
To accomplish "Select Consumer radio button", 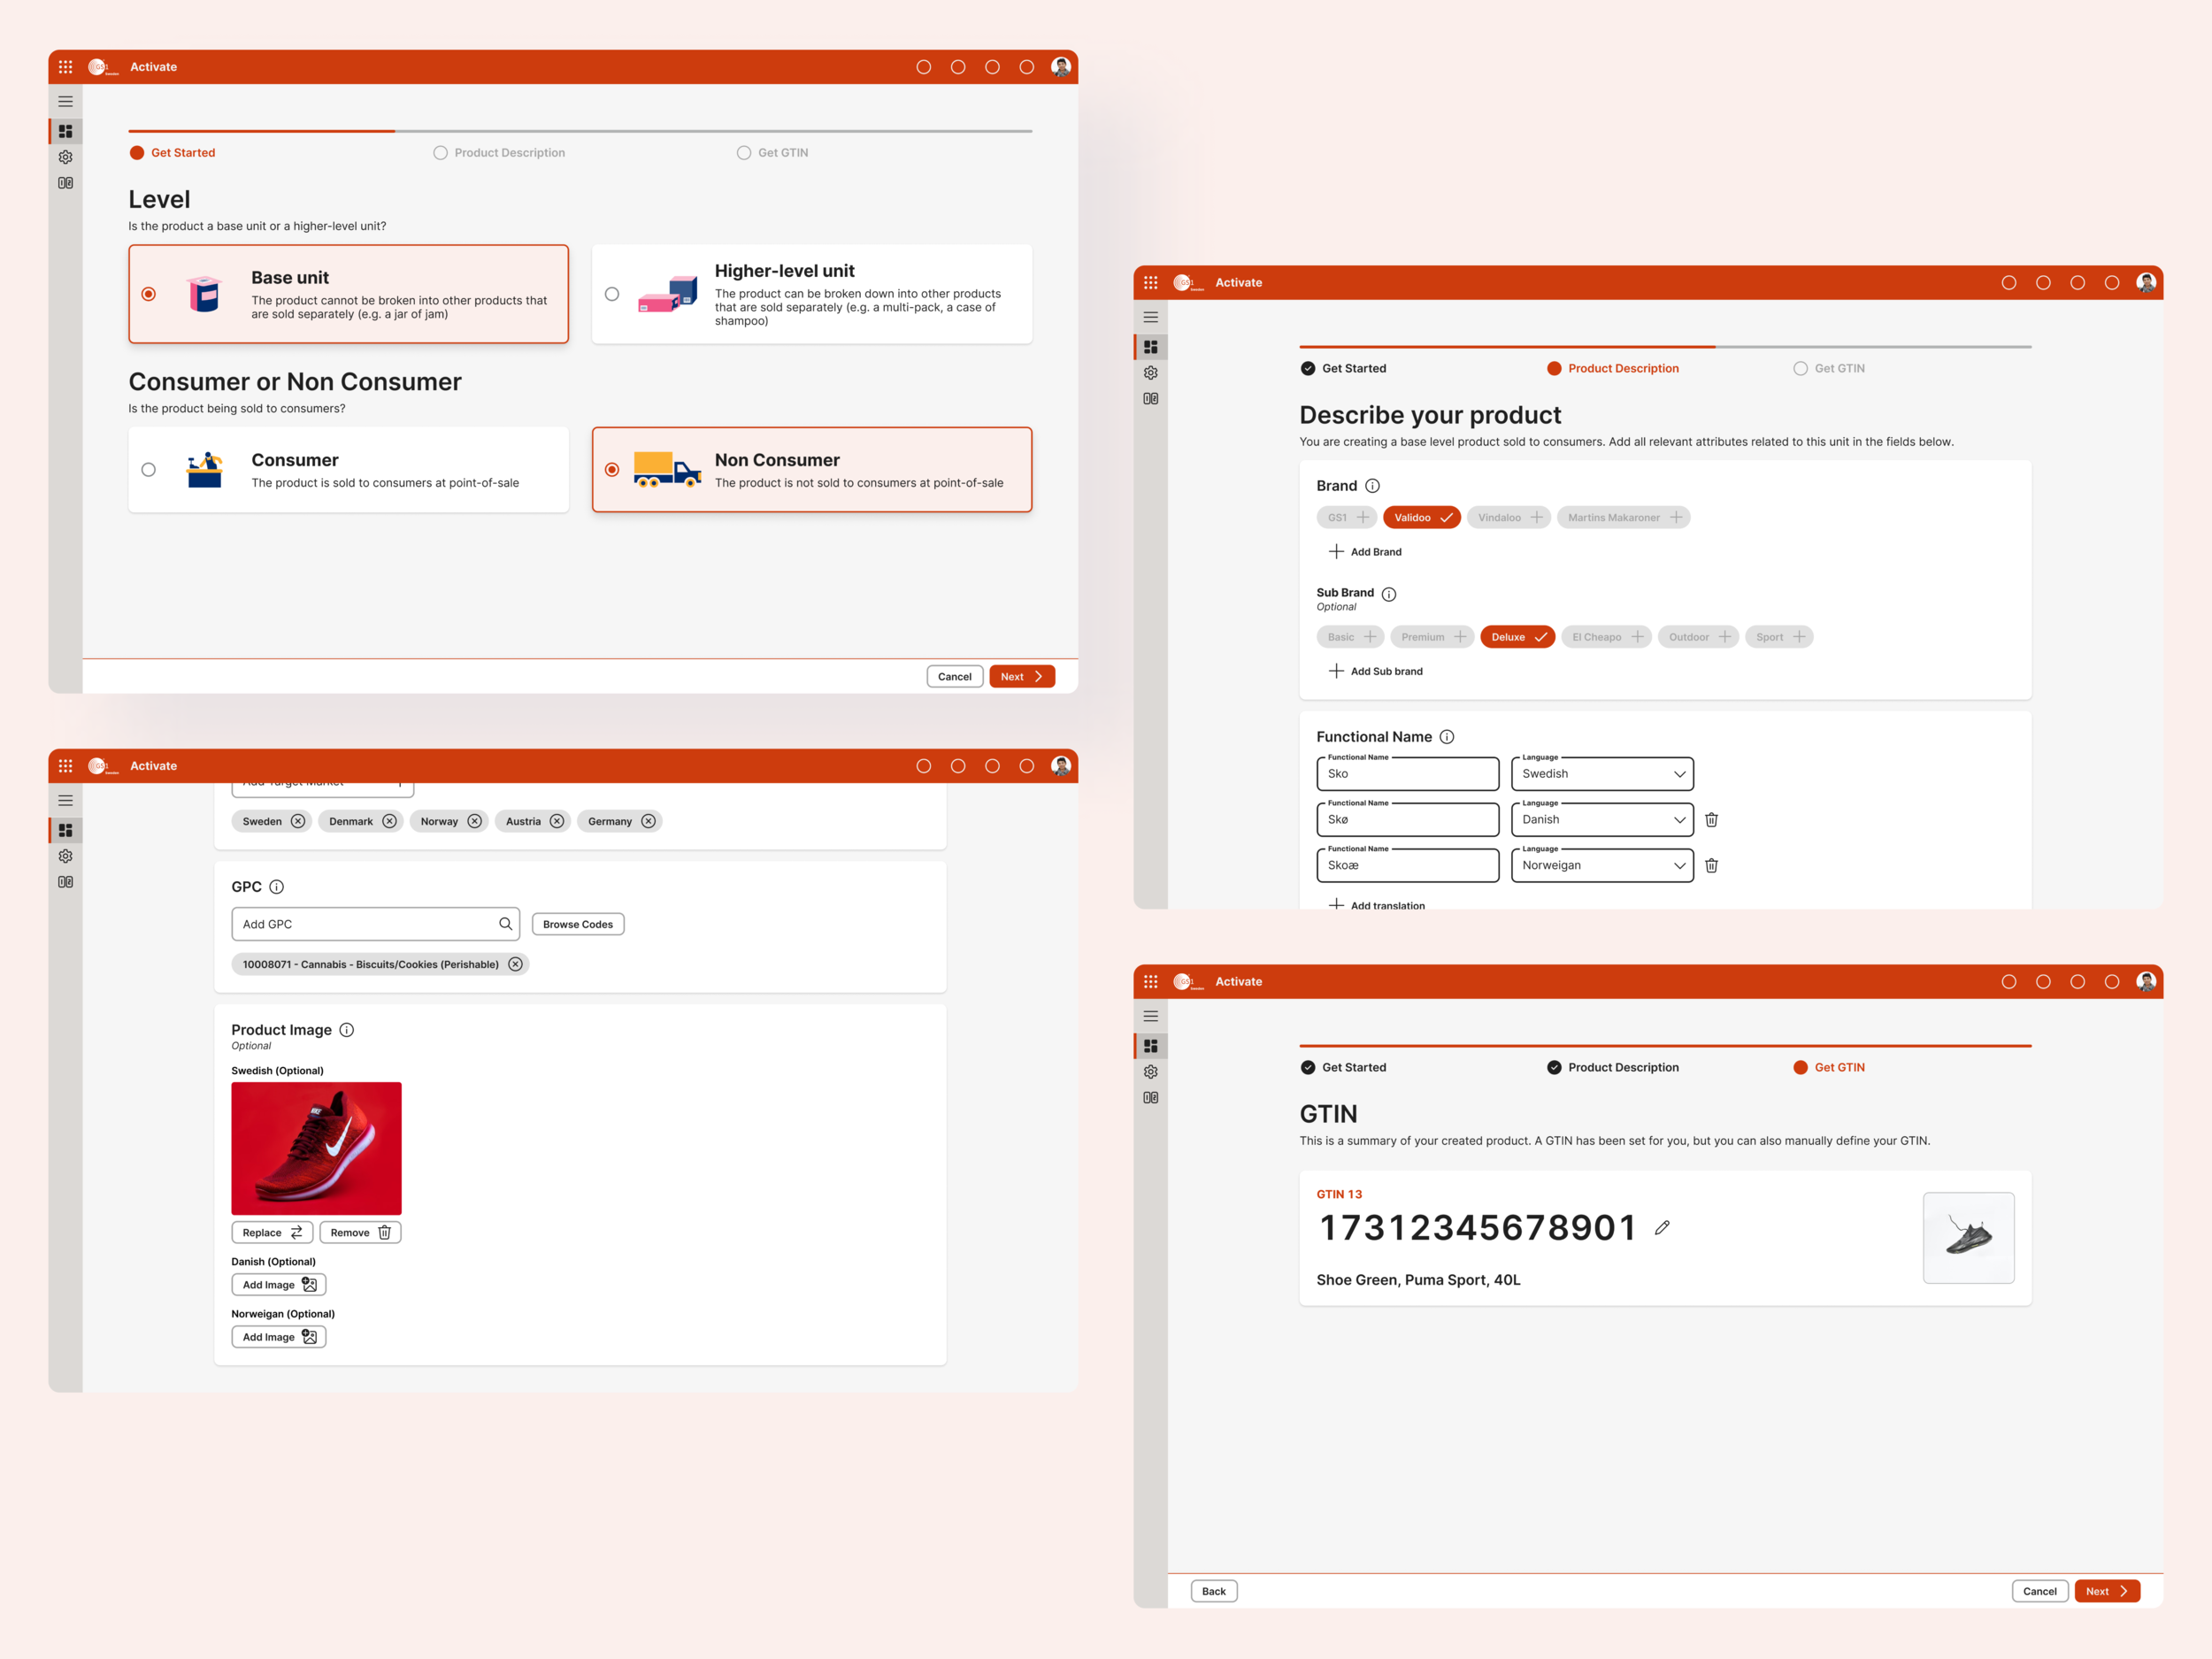I will (x=148, y=470).
